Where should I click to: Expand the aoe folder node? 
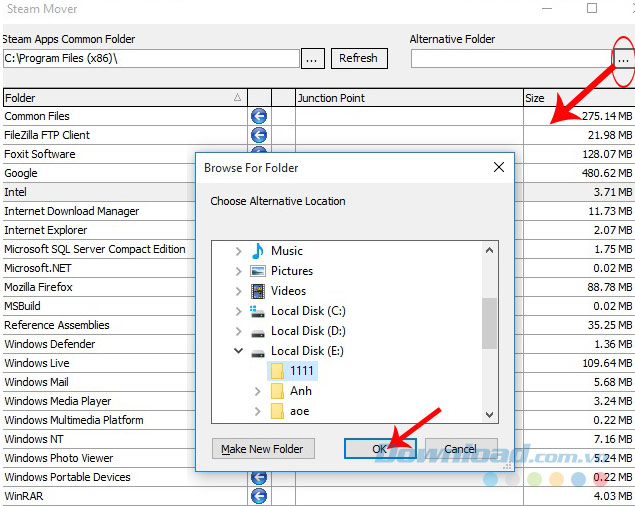point(258,411)
